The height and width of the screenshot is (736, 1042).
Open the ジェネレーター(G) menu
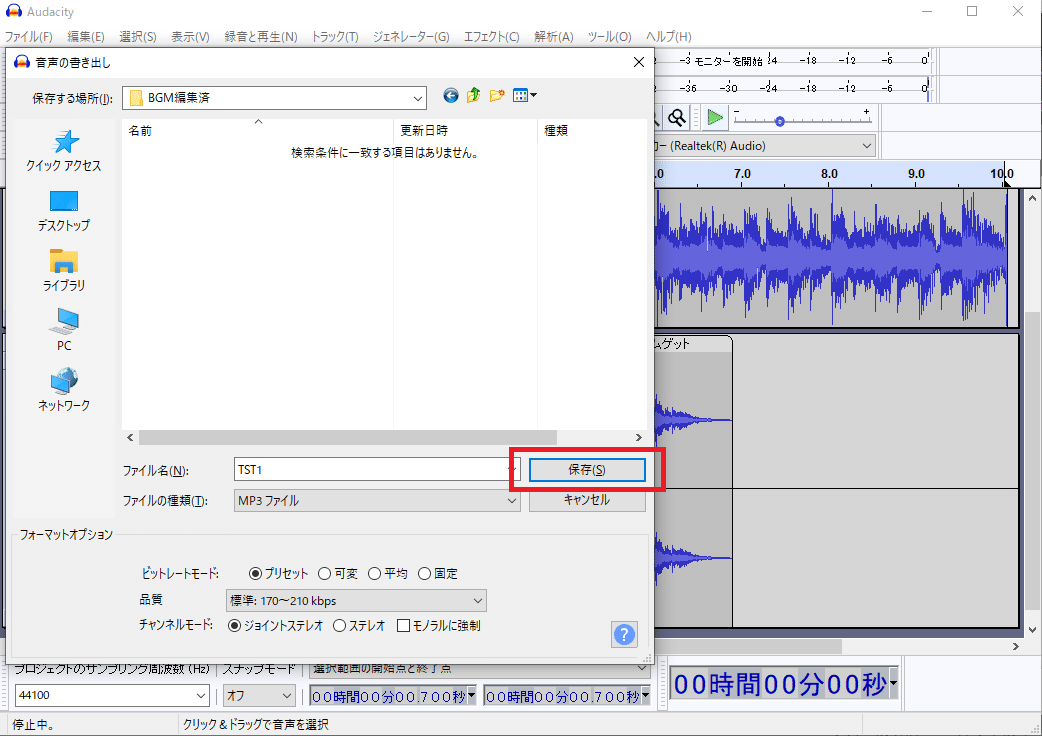[411, 37]
